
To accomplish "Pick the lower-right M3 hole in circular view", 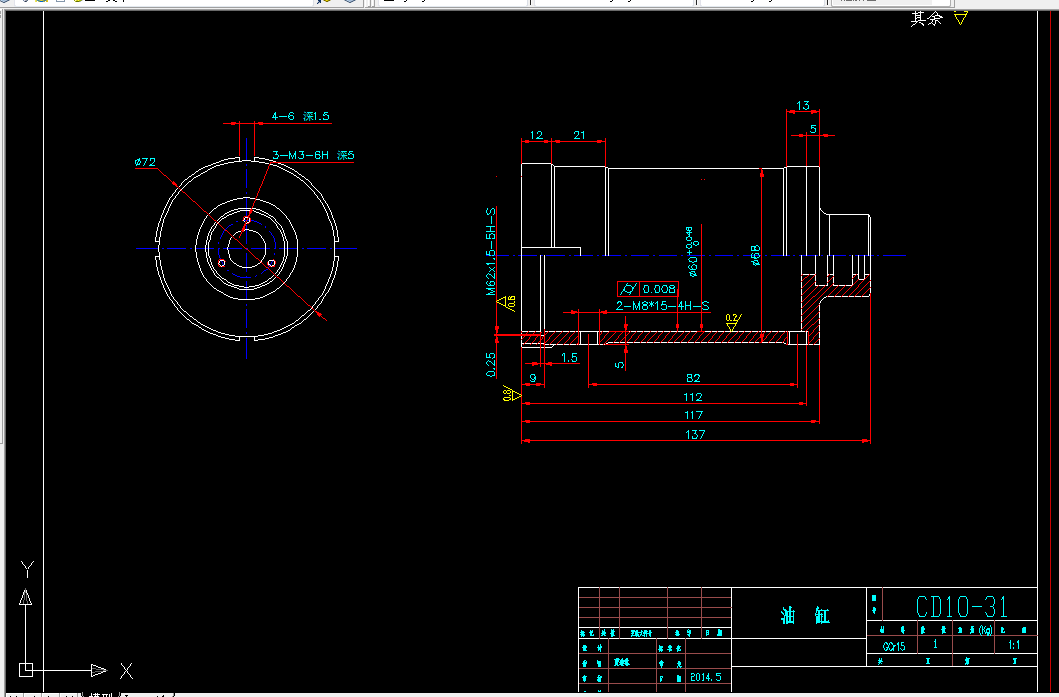I will tap(272, 263).
